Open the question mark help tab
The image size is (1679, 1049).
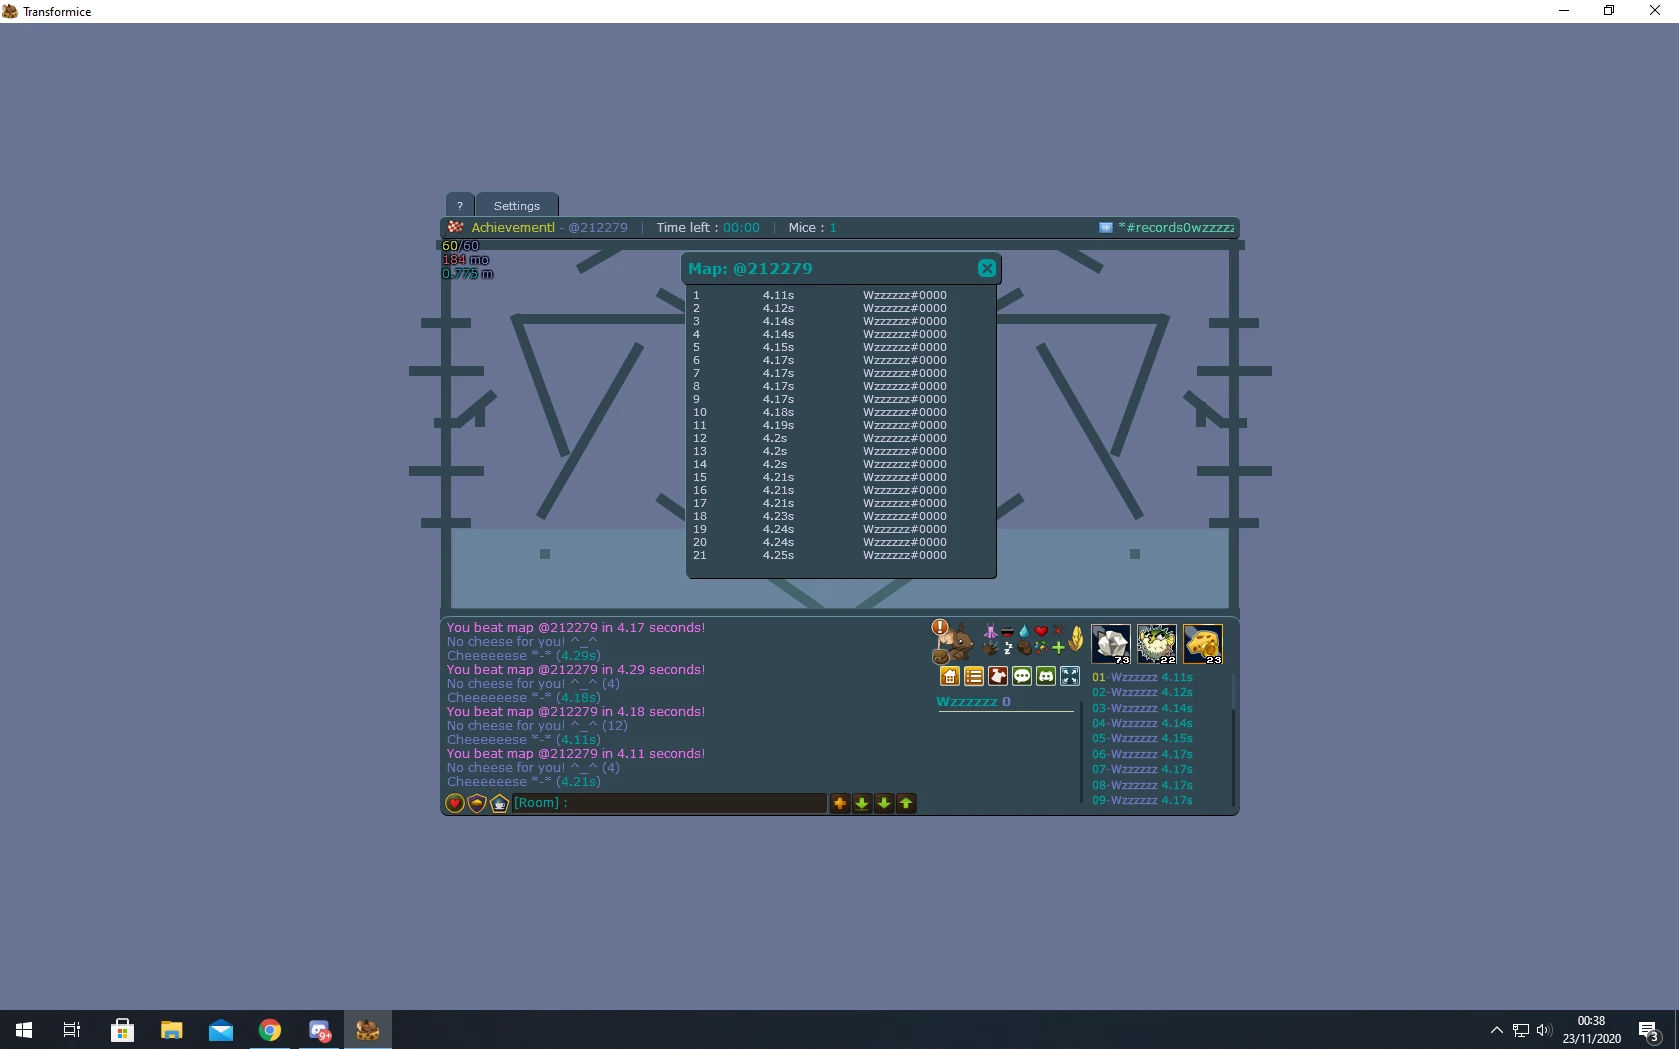pyautogui.click(x=459, y=205)
